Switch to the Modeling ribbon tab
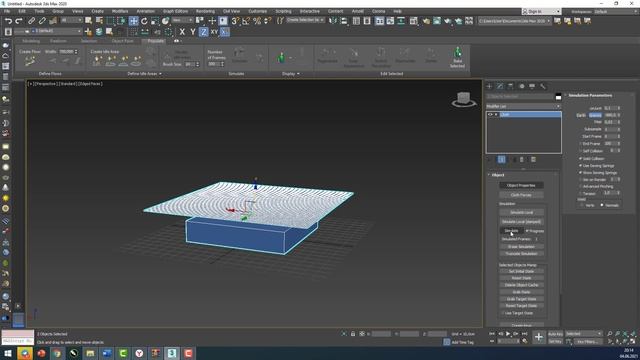This screenshot has height=360, width=640. pyautogui.click(x=31, y=41)
